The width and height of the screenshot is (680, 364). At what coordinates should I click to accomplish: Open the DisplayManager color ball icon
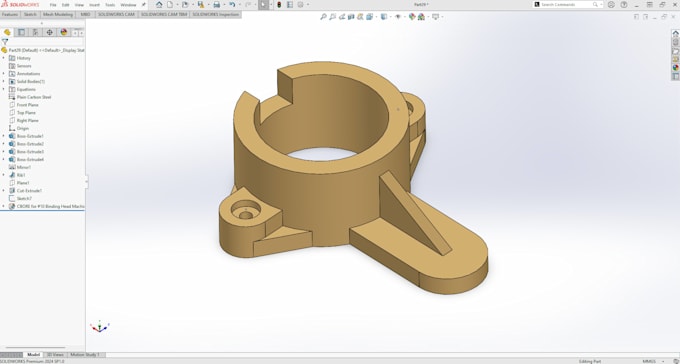click(x=64, y=32)
